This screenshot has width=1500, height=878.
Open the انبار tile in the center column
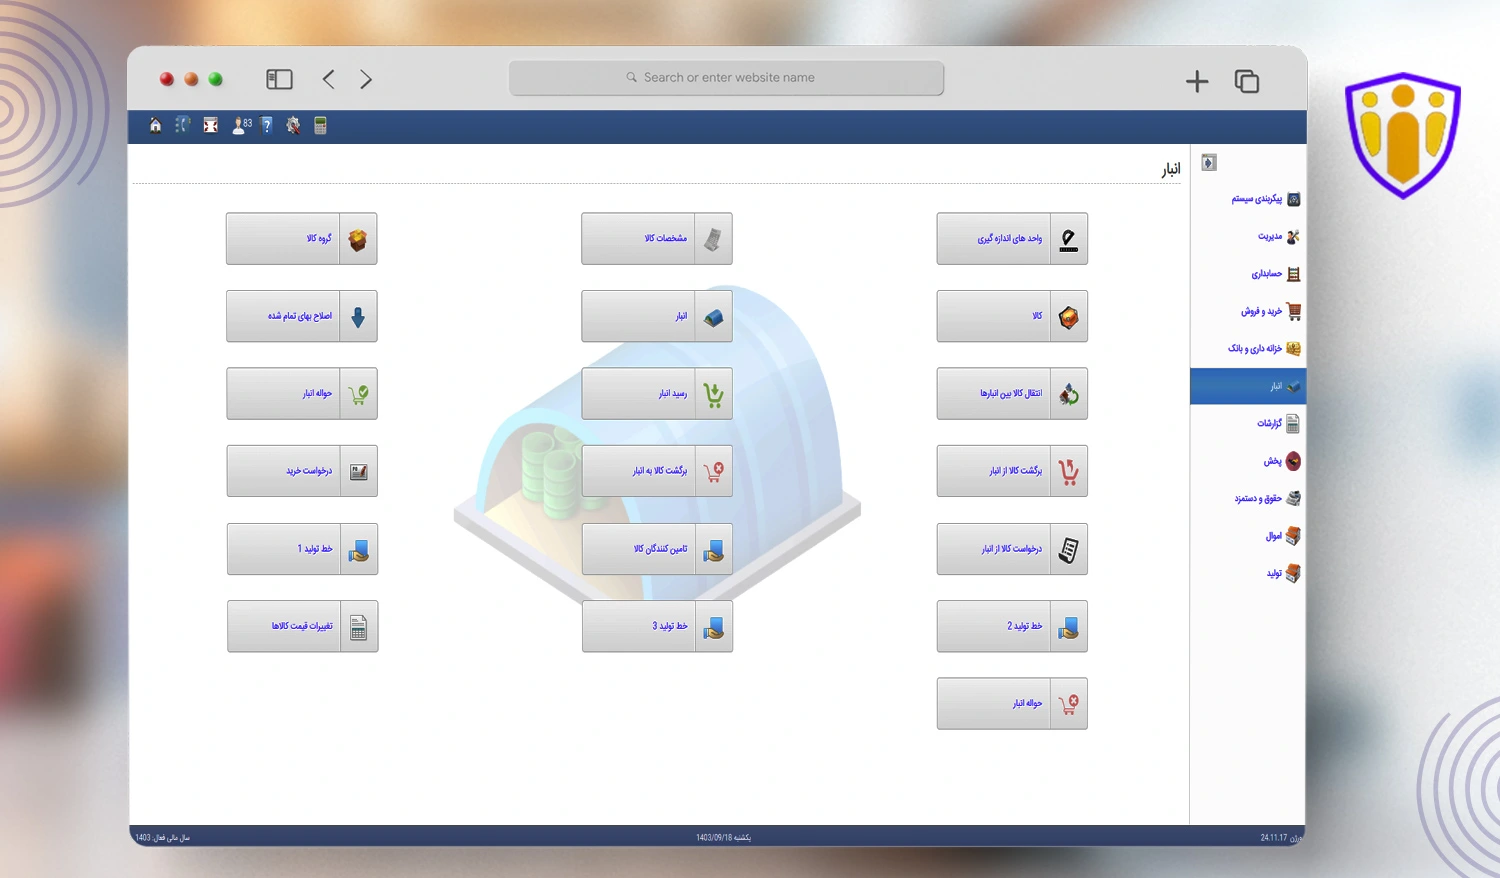point(657,316)
